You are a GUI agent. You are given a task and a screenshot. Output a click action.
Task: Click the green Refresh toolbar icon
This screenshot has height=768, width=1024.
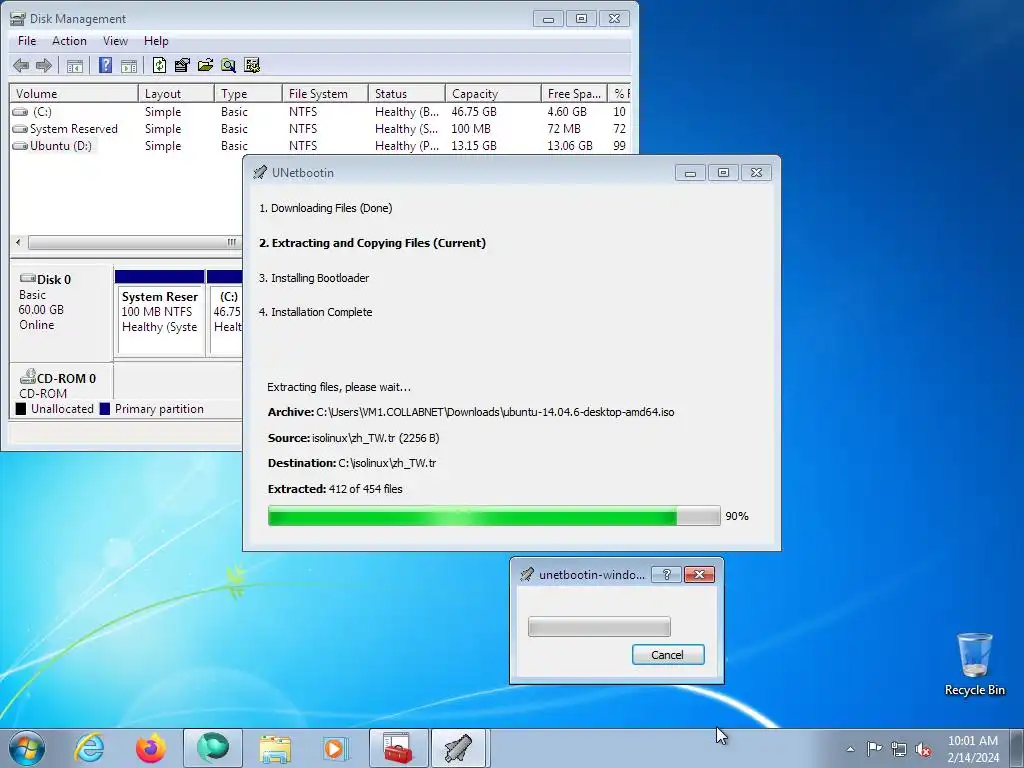coord(159,65)
